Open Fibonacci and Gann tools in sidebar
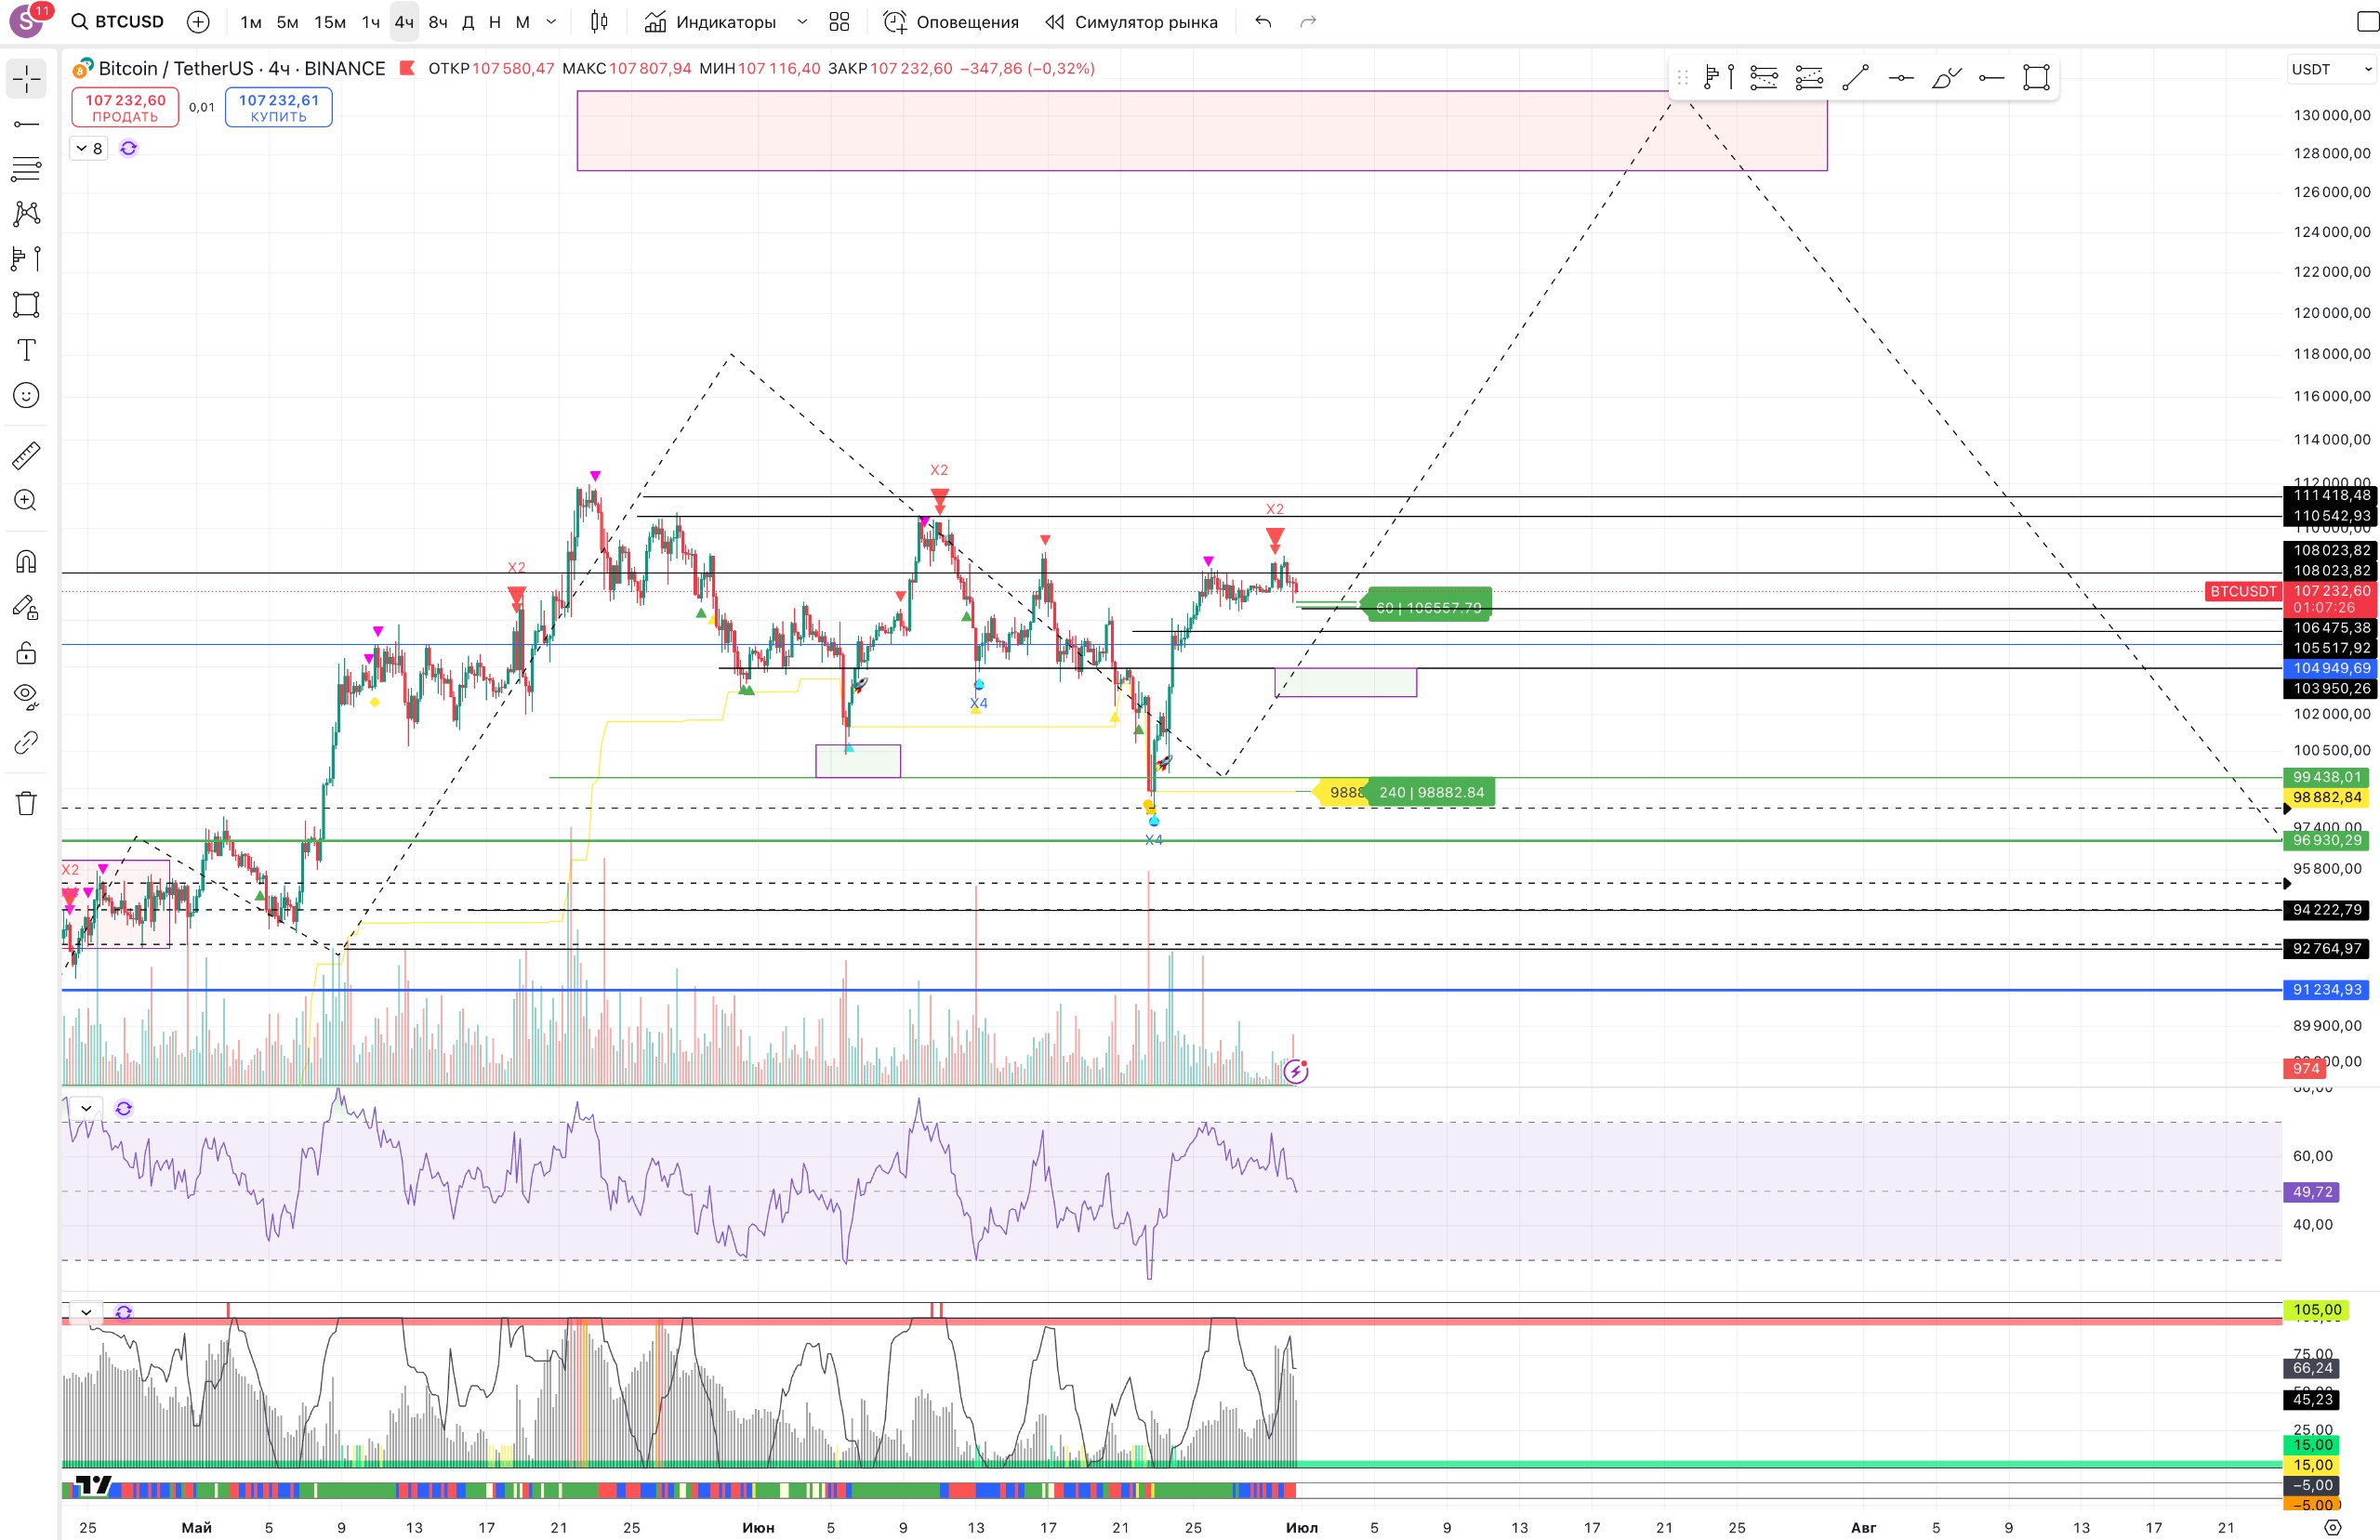This screenshot has width=2380, height=1540. coord(26,168)
